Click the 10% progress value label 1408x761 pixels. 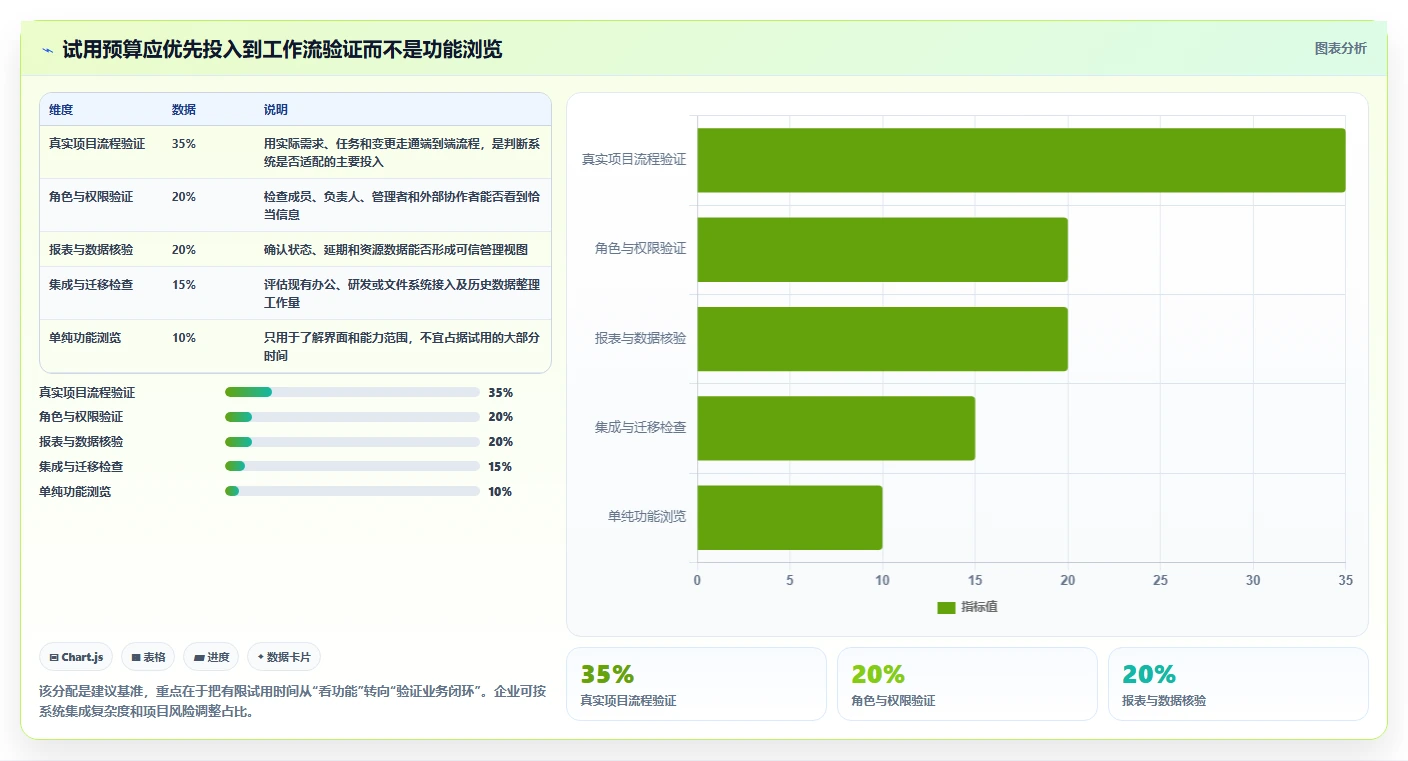pos(500,492)
